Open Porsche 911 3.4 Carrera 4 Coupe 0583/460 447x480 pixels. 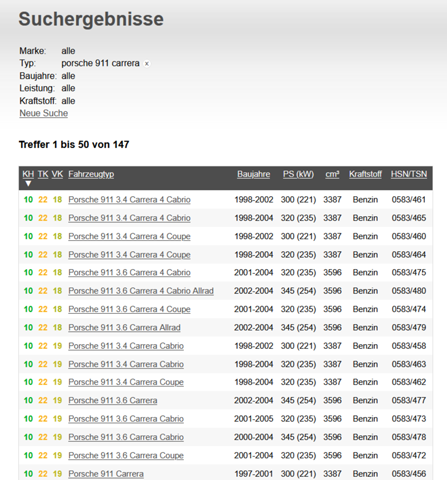pos(129,236)
